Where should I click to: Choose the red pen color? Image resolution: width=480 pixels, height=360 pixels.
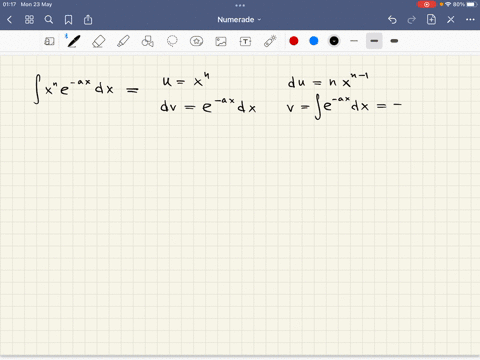click(294, 41)
